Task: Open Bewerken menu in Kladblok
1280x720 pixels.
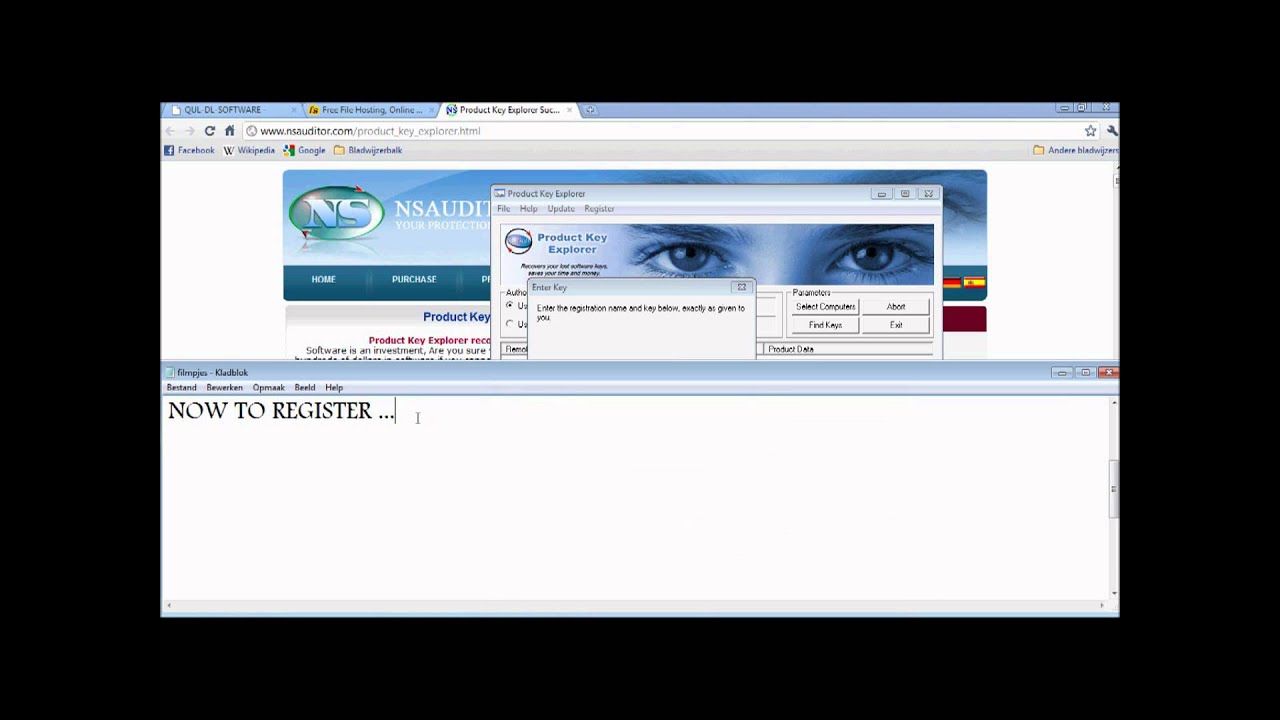Action: click(224, 388)
